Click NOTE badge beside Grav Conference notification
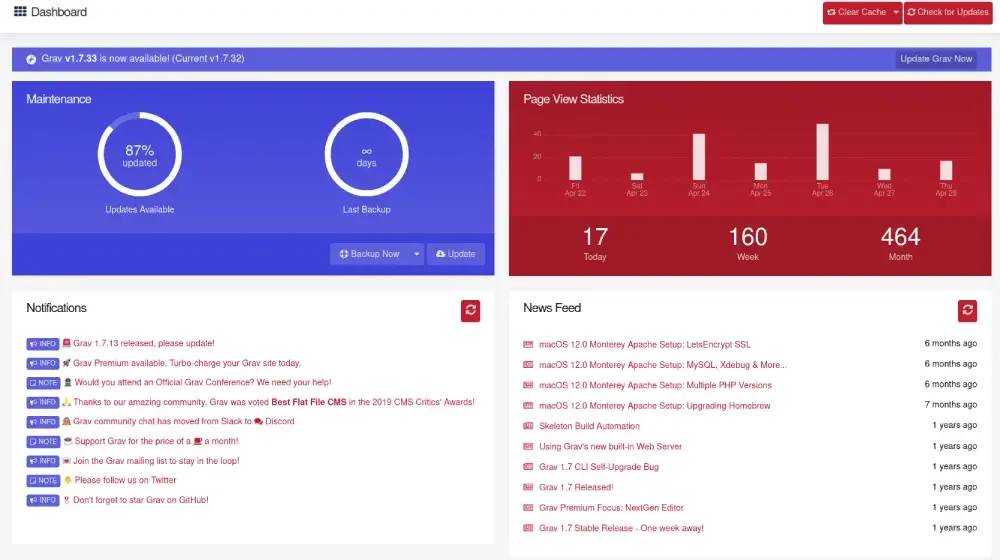 (43, 383)
